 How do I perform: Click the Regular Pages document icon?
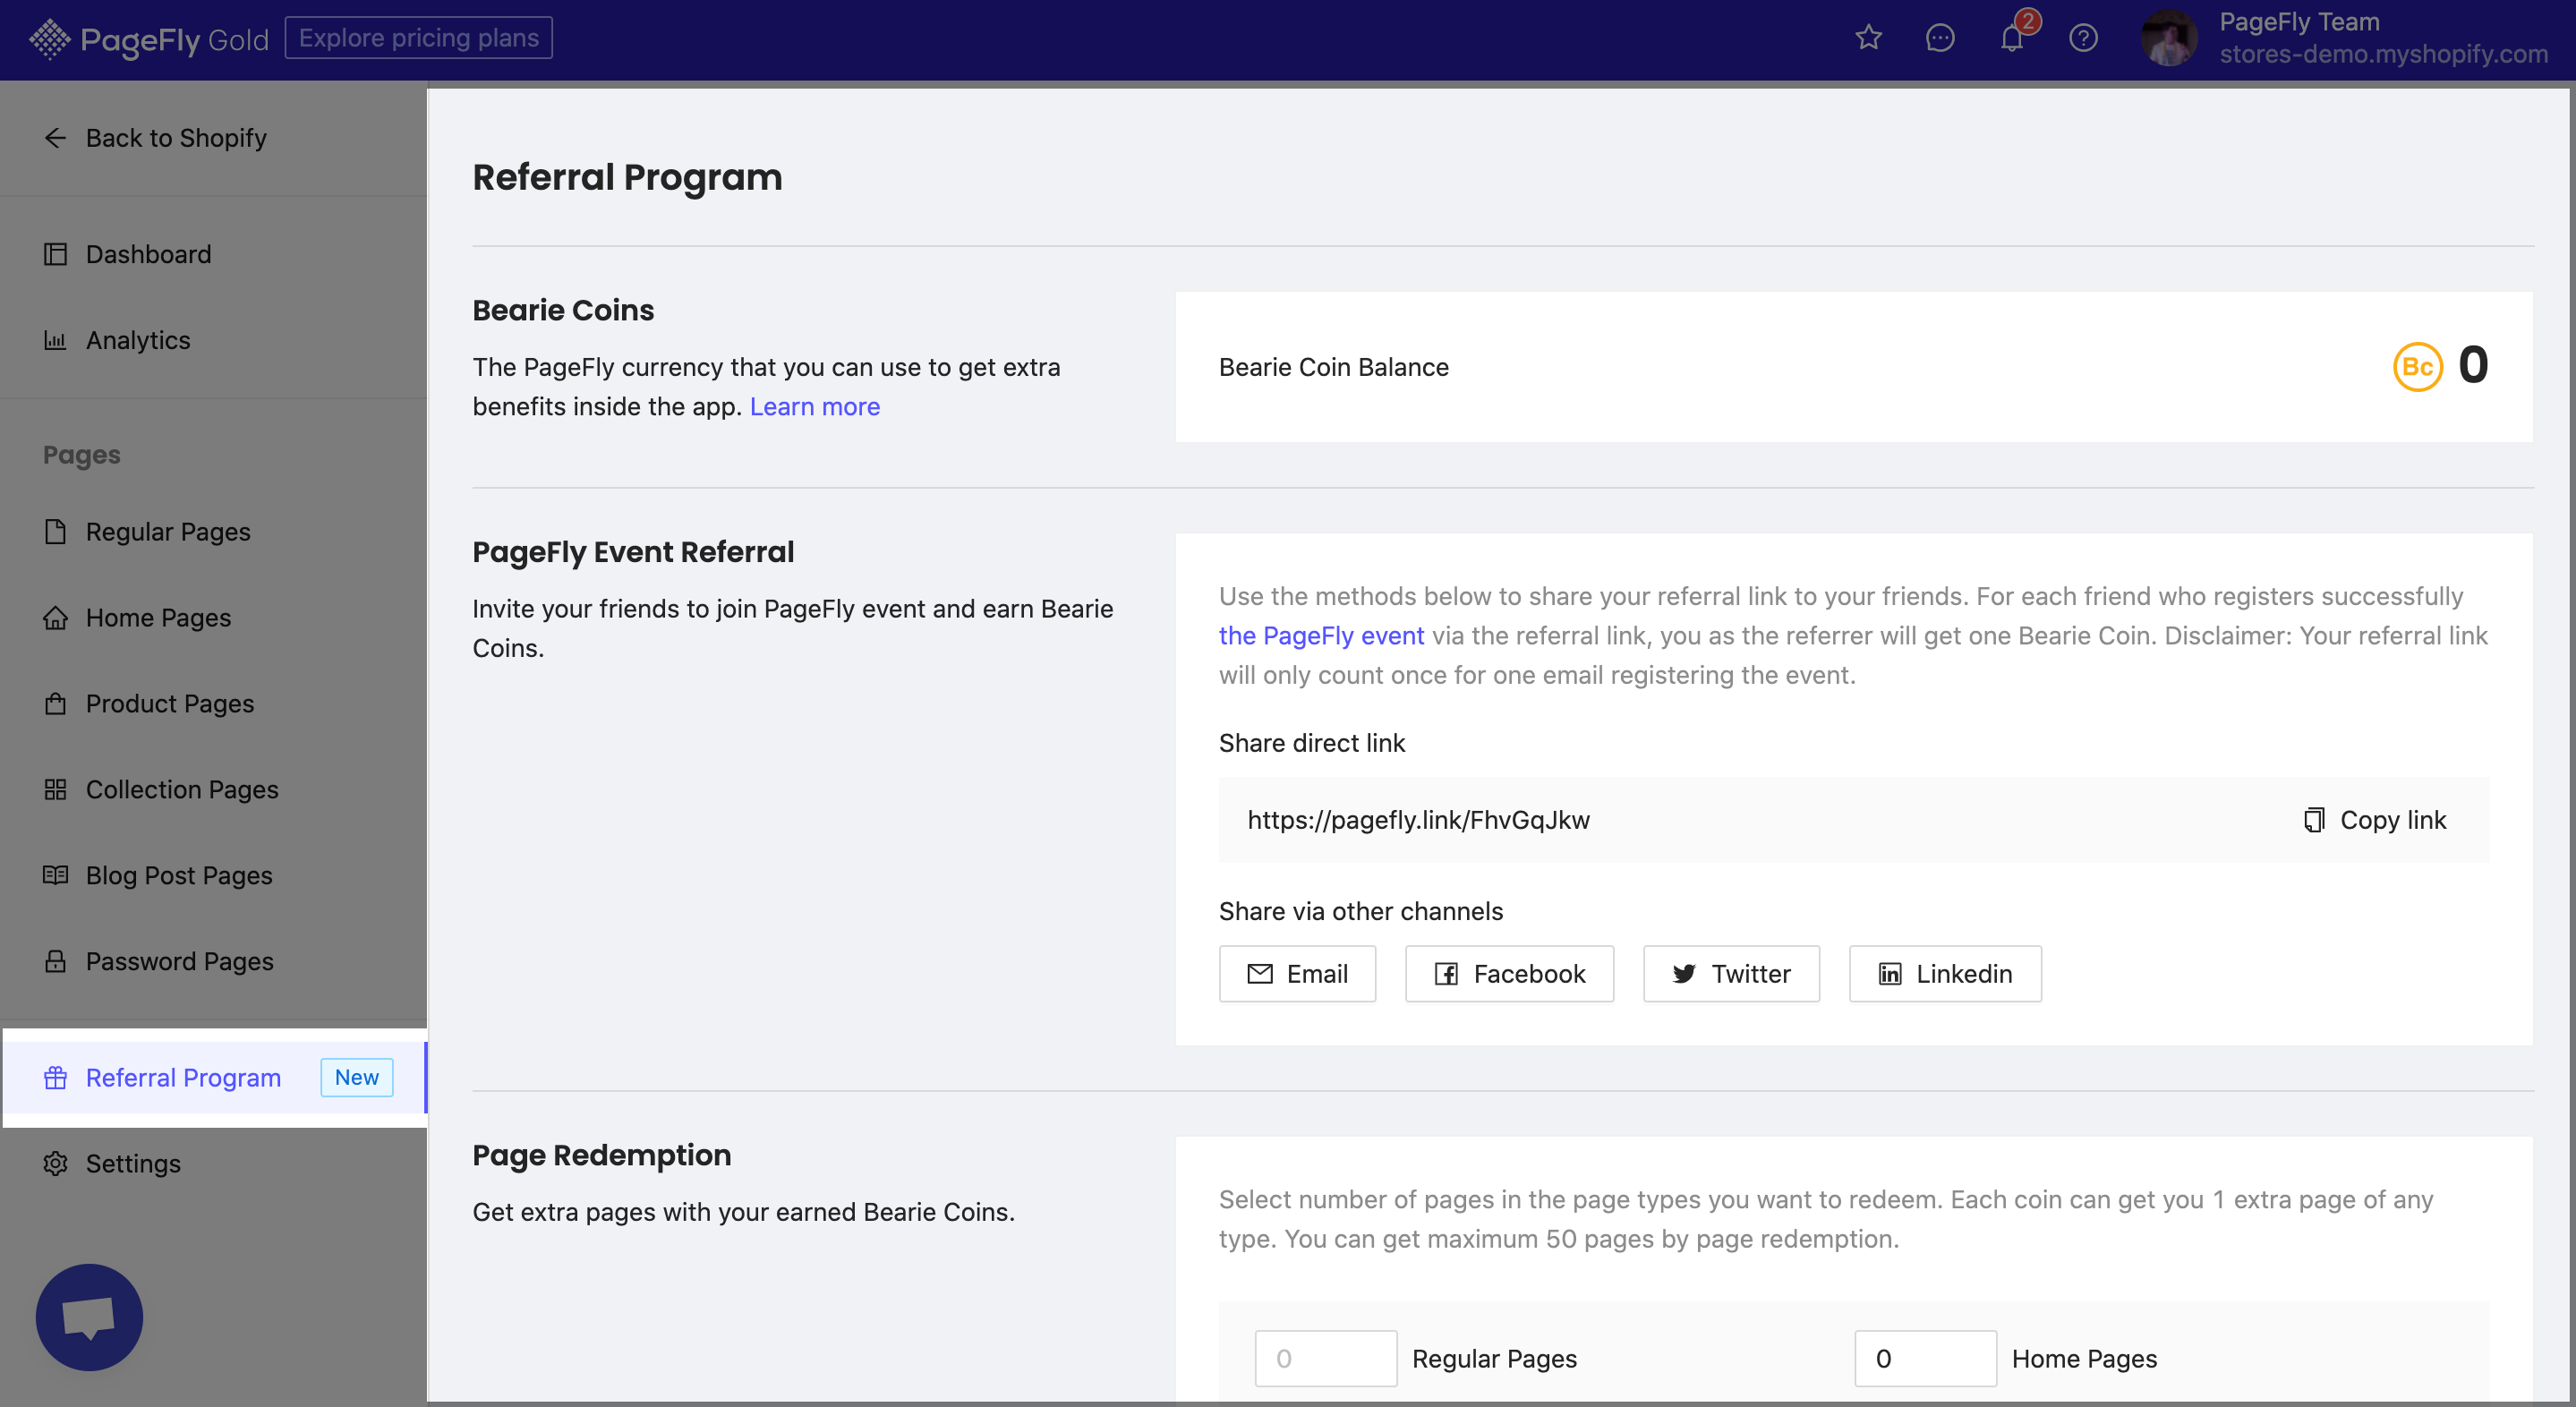tap(55, 532)
